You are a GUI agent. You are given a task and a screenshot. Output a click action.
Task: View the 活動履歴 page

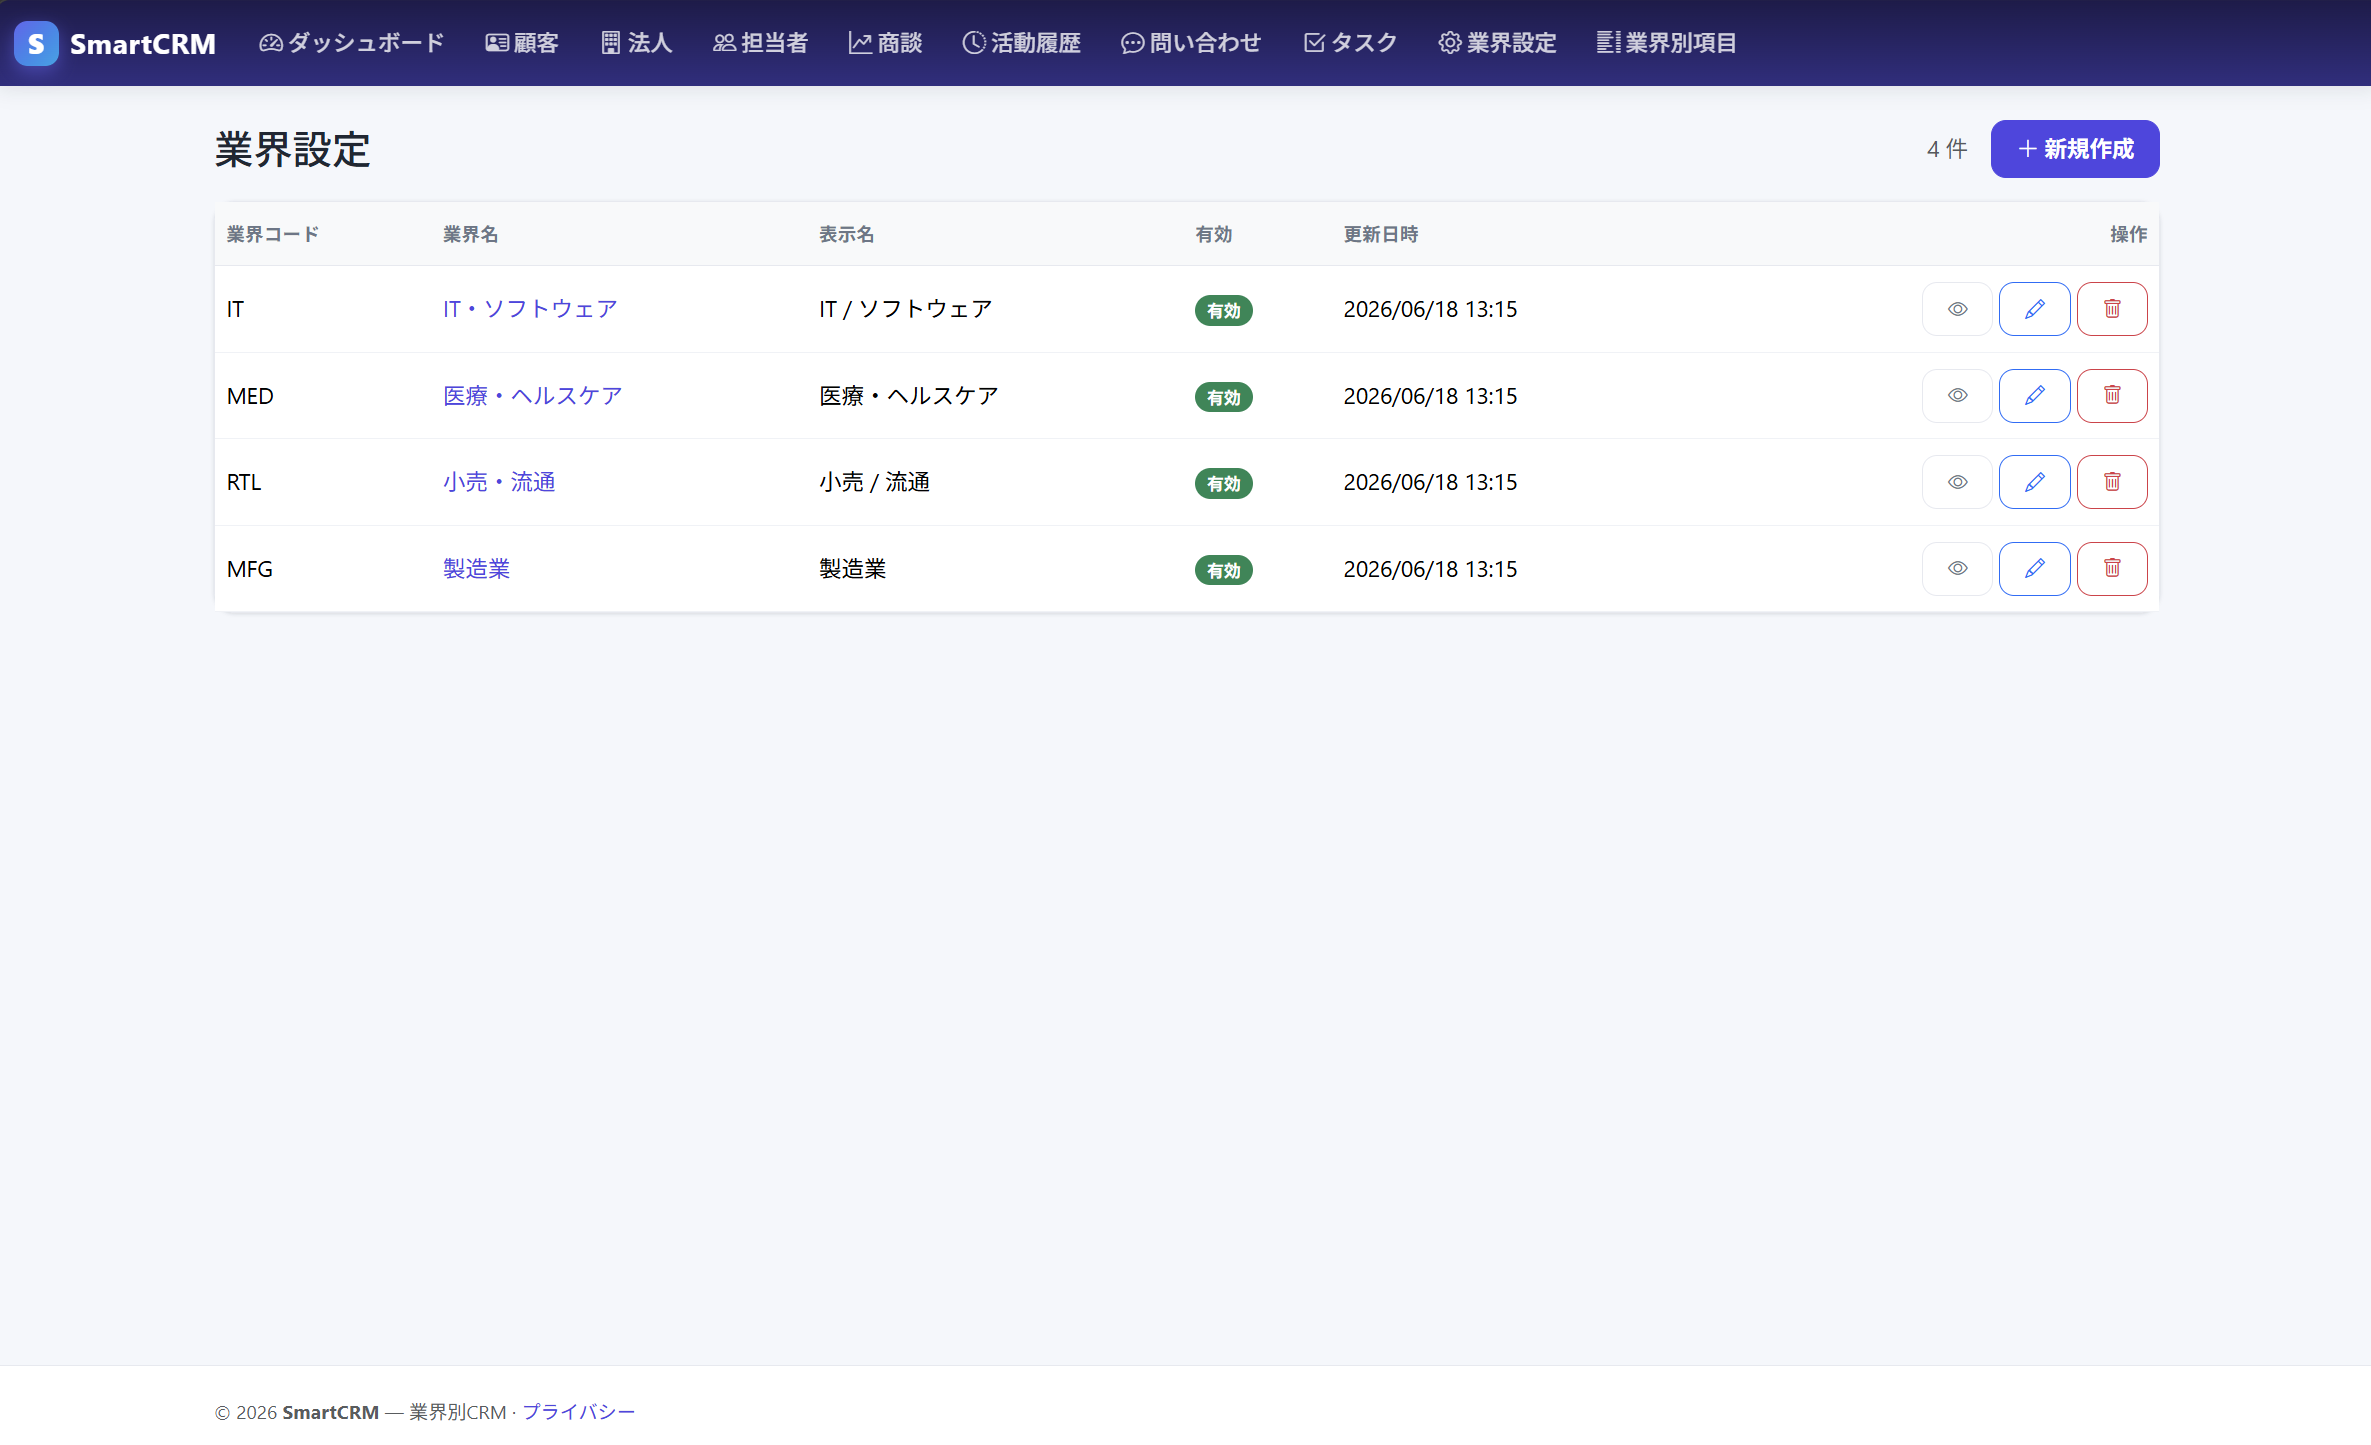pos(1021,43)
